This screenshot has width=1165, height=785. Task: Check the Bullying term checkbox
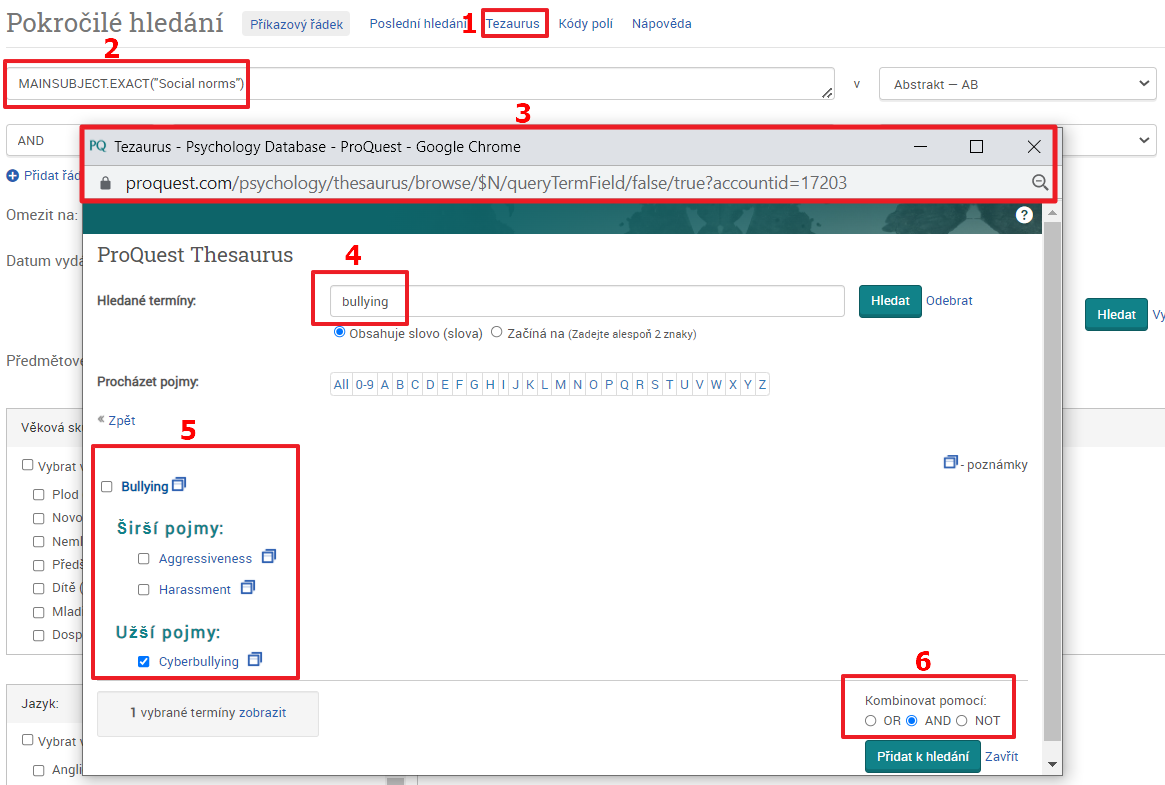coord(107,486)
